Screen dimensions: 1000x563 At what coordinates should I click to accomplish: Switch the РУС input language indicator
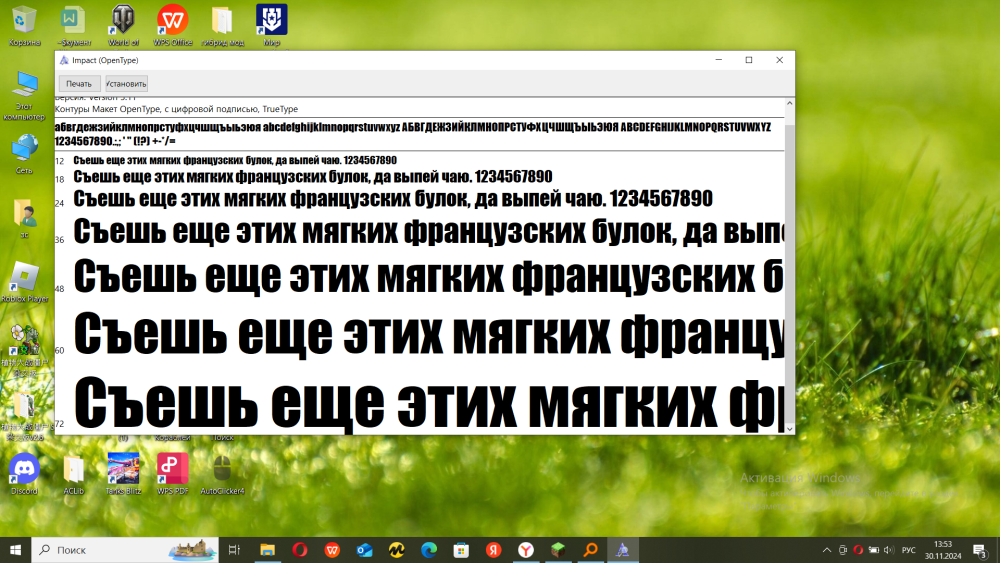tap(909, 550)
